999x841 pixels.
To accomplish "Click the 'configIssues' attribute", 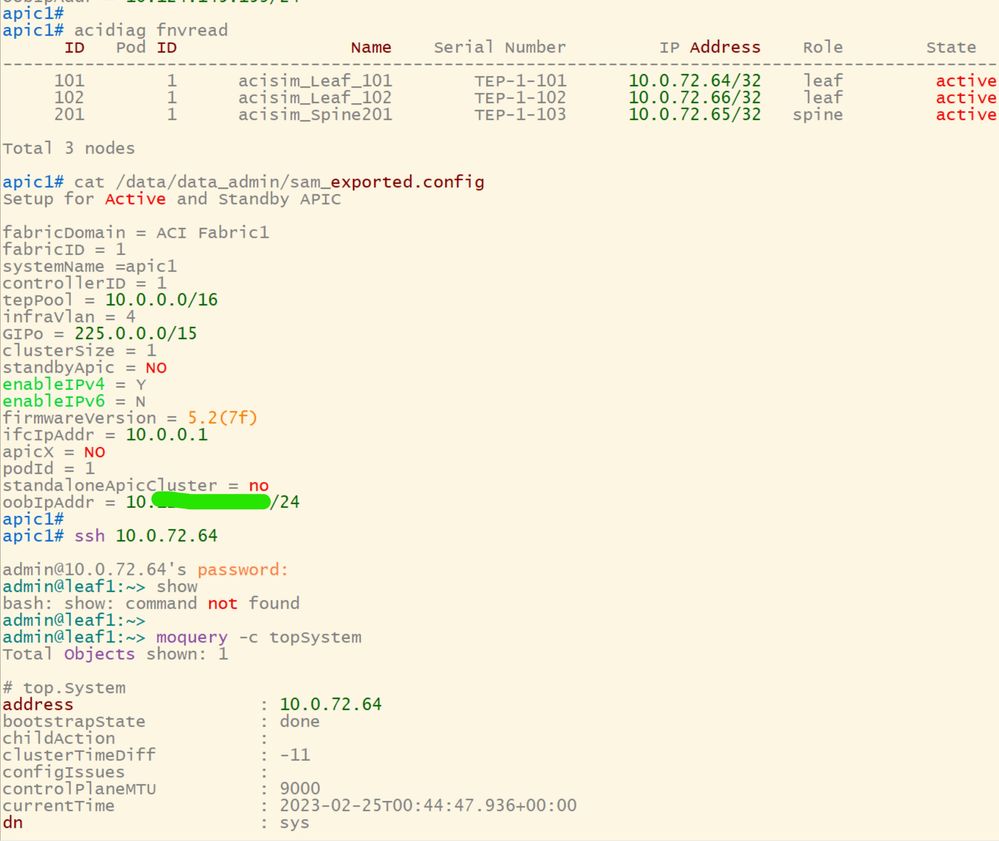I will [64, 772].
